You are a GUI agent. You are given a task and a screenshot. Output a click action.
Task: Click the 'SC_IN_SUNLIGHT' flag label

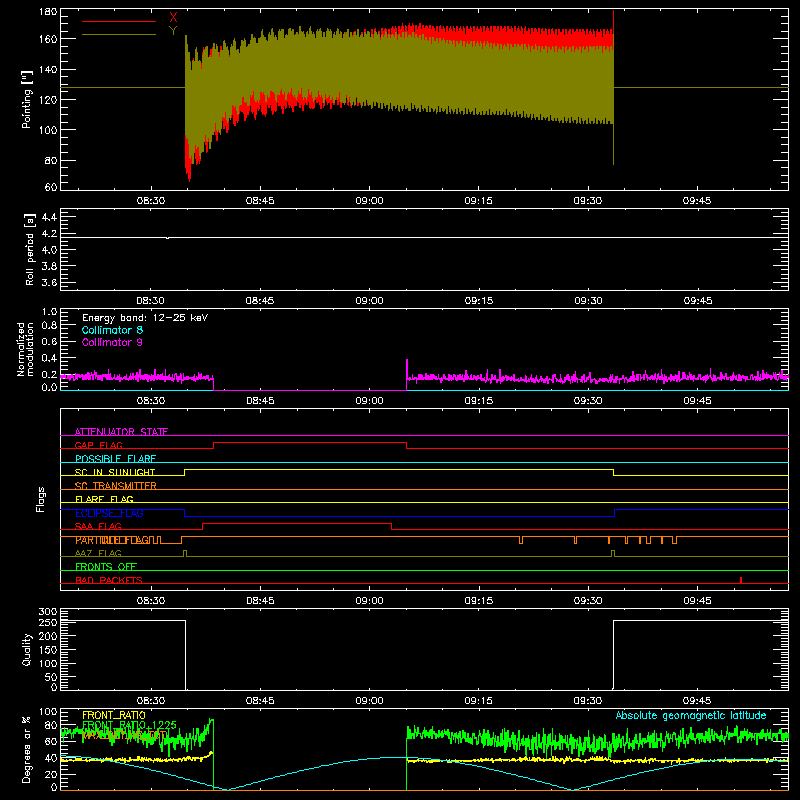click(x=115, y=472)
